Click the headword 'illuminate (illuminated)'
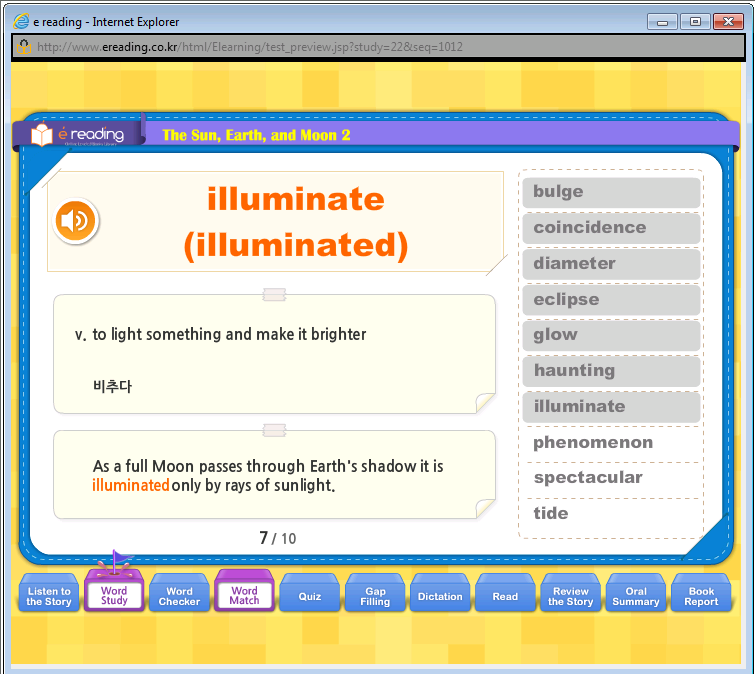 coord(296,222)
